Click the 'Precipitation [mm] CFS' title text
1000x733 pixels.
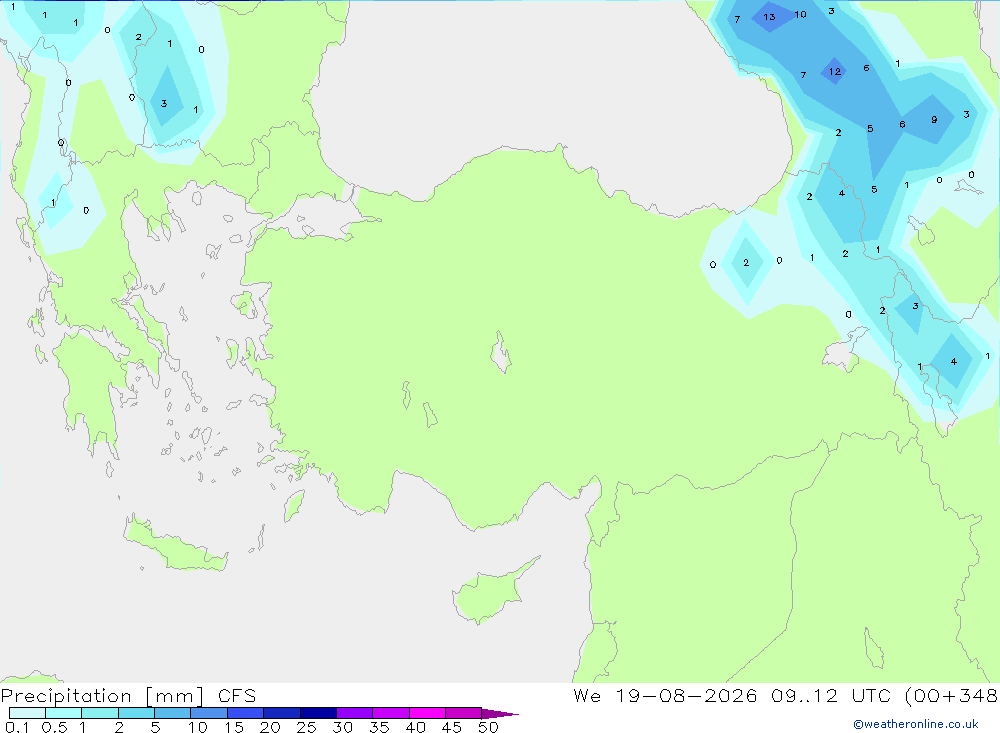coord(128,696)
